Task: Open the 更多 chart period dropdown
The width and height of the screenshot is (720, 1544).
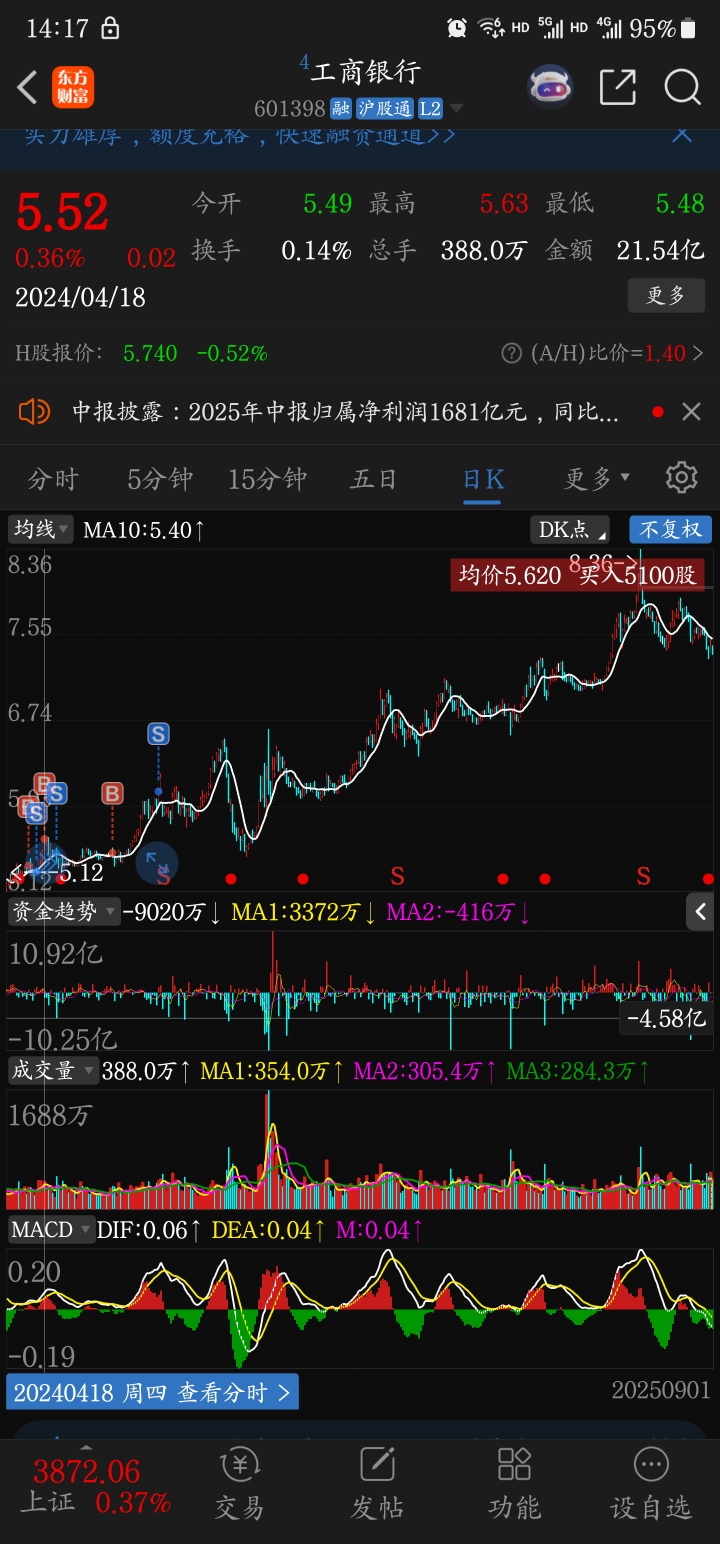Action: [597, 479]
